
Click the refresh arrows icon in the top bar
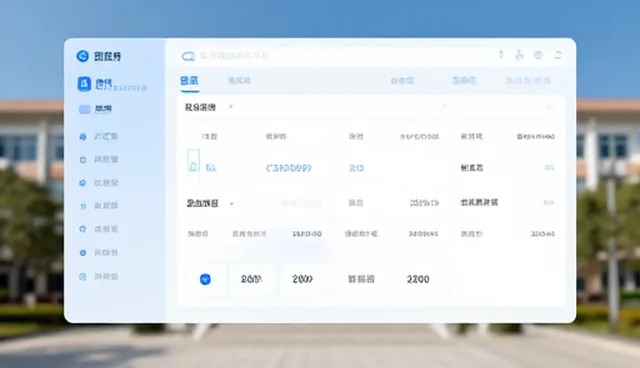pyautogui.click(x=558, y=55)
